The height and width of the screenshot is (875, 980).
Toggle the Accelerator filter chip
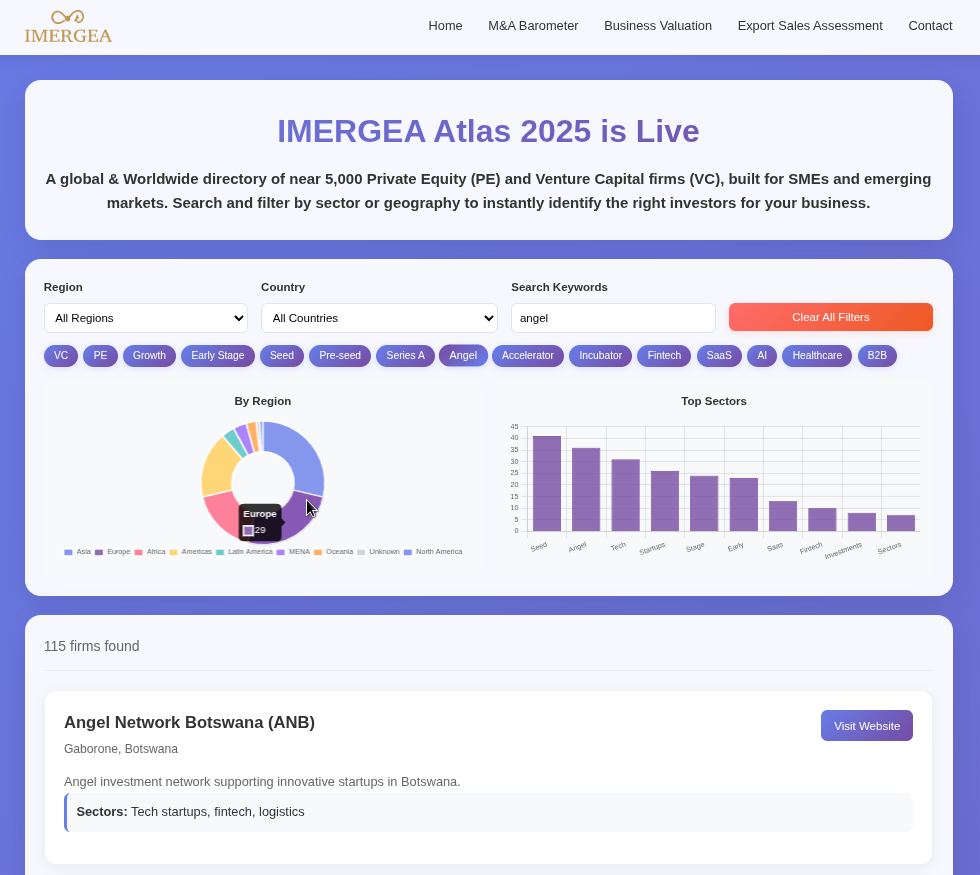click(528, 356)
